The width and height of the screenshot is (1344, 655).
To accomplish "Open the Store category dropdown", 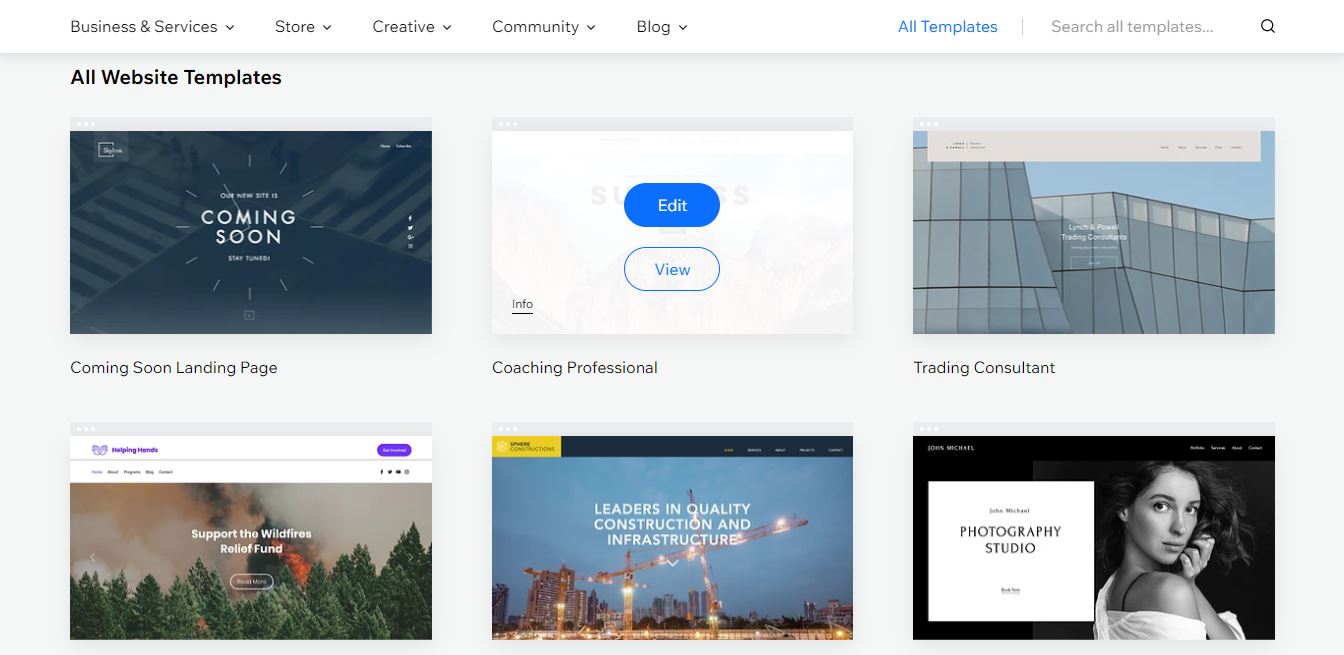I will pyautogui.click(x=303, y=27).
